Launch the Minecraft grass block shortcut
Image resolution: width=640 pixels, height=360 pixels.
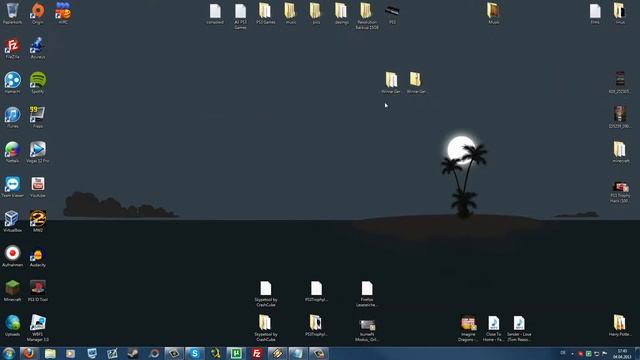point(12,291)
